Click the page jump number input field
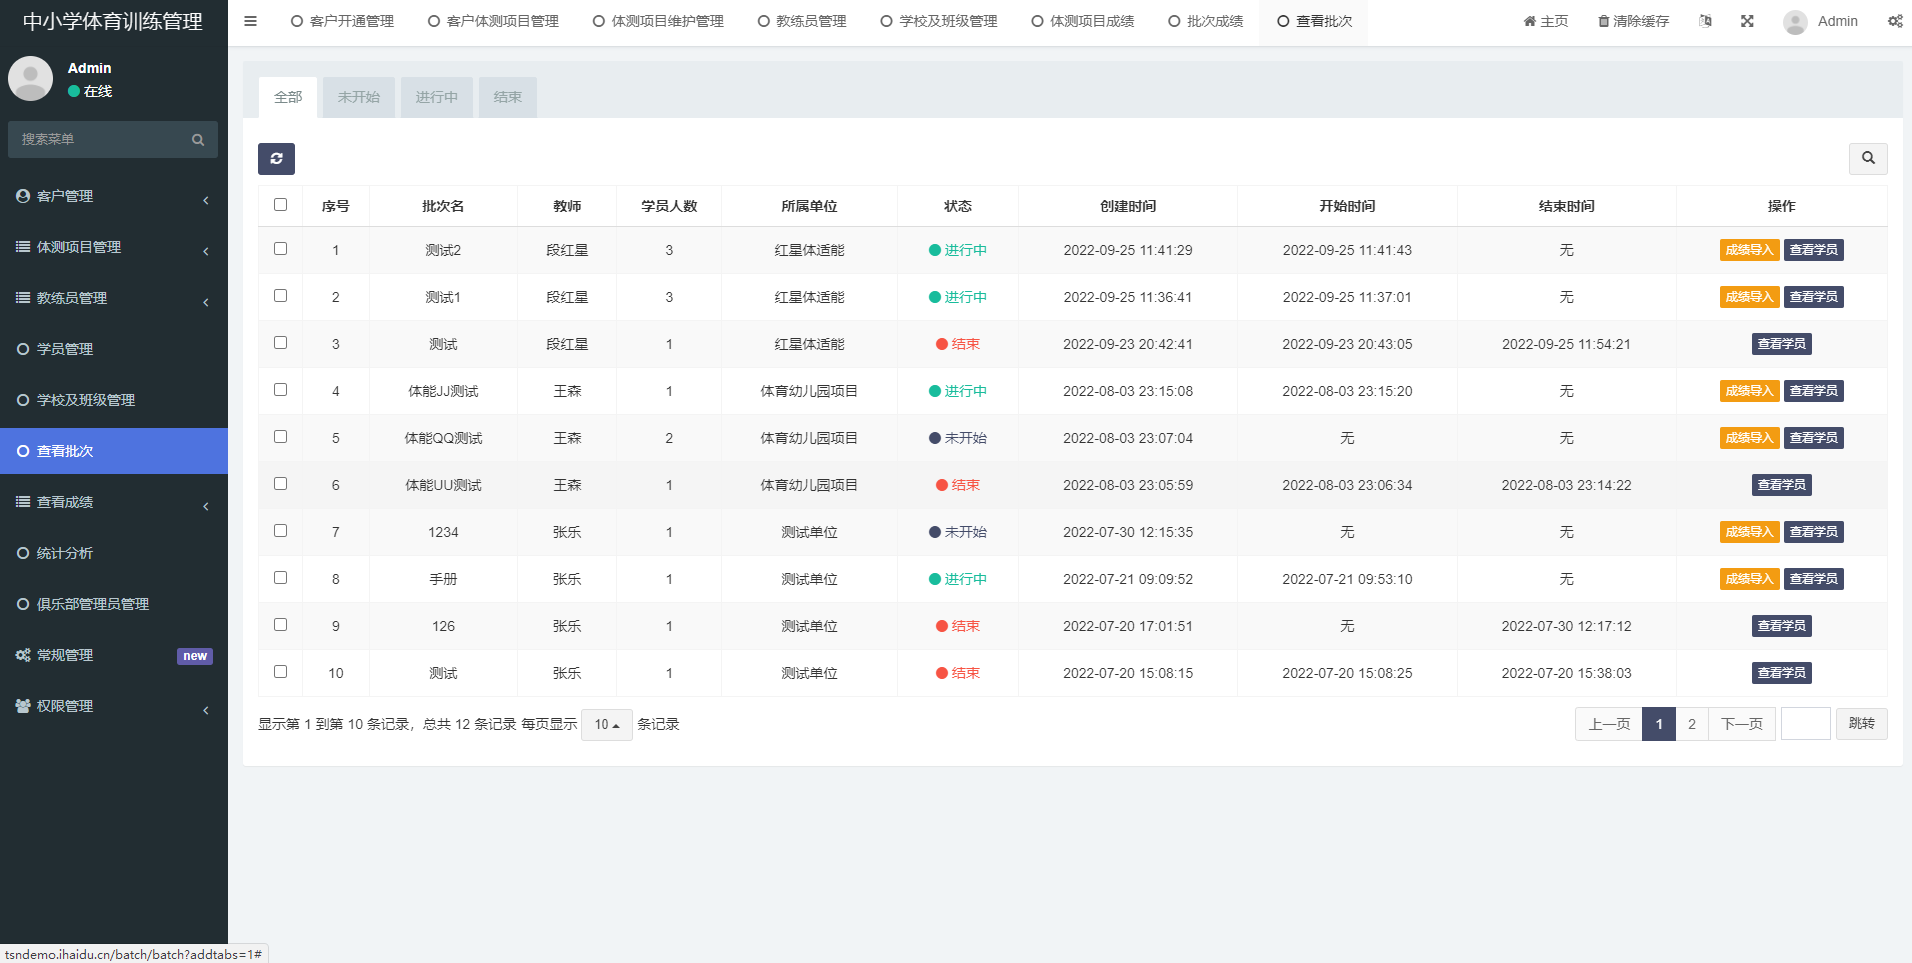The height and width of the screenshot is (963, 1912). tap(1805, 724)
